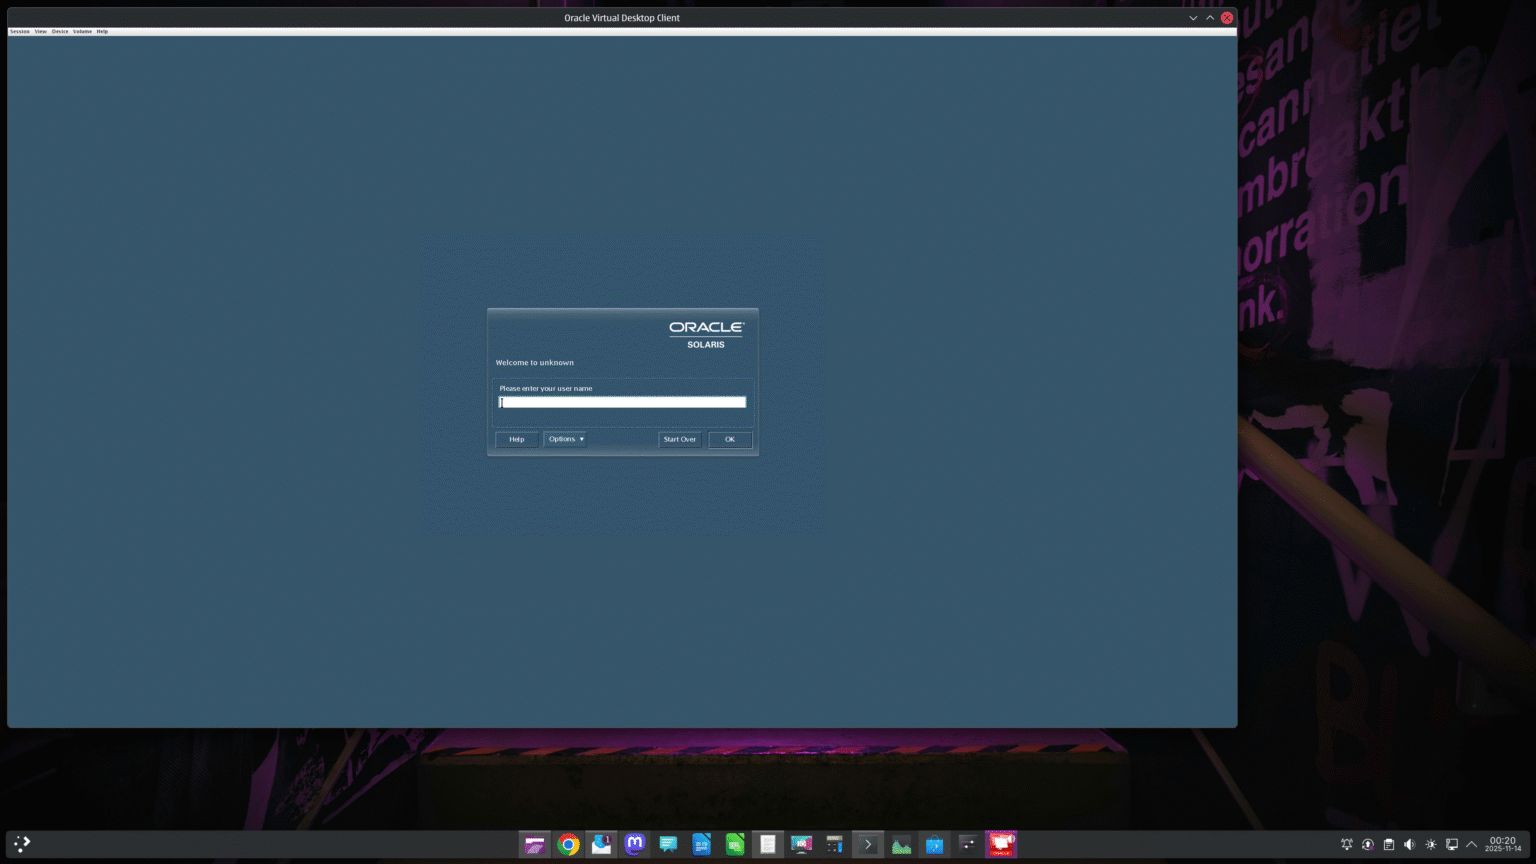The height and width of the screenshot is (864, 1536).
Task: Open the Volume menu in menu bar
Action: 82,31
